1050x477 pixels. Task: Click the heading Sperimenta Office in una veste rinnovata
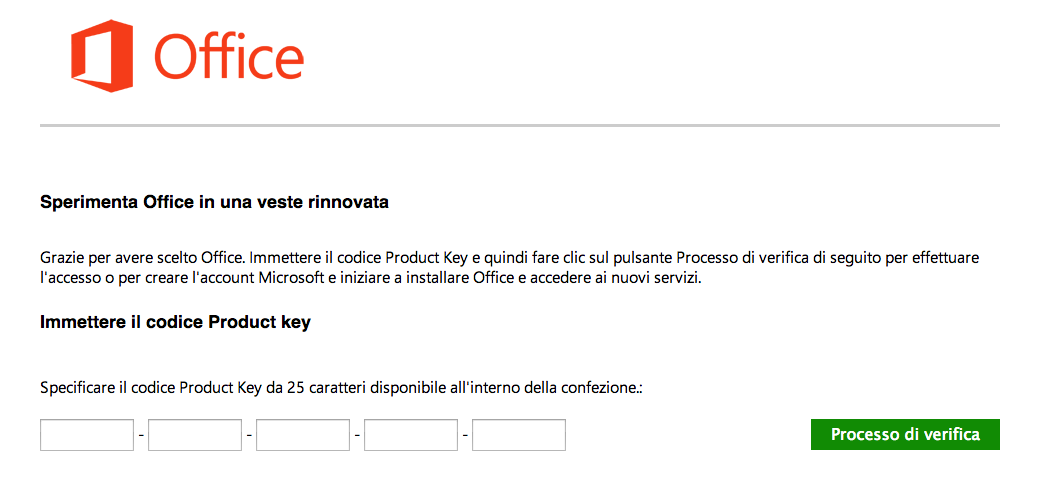tap(214, 202)
